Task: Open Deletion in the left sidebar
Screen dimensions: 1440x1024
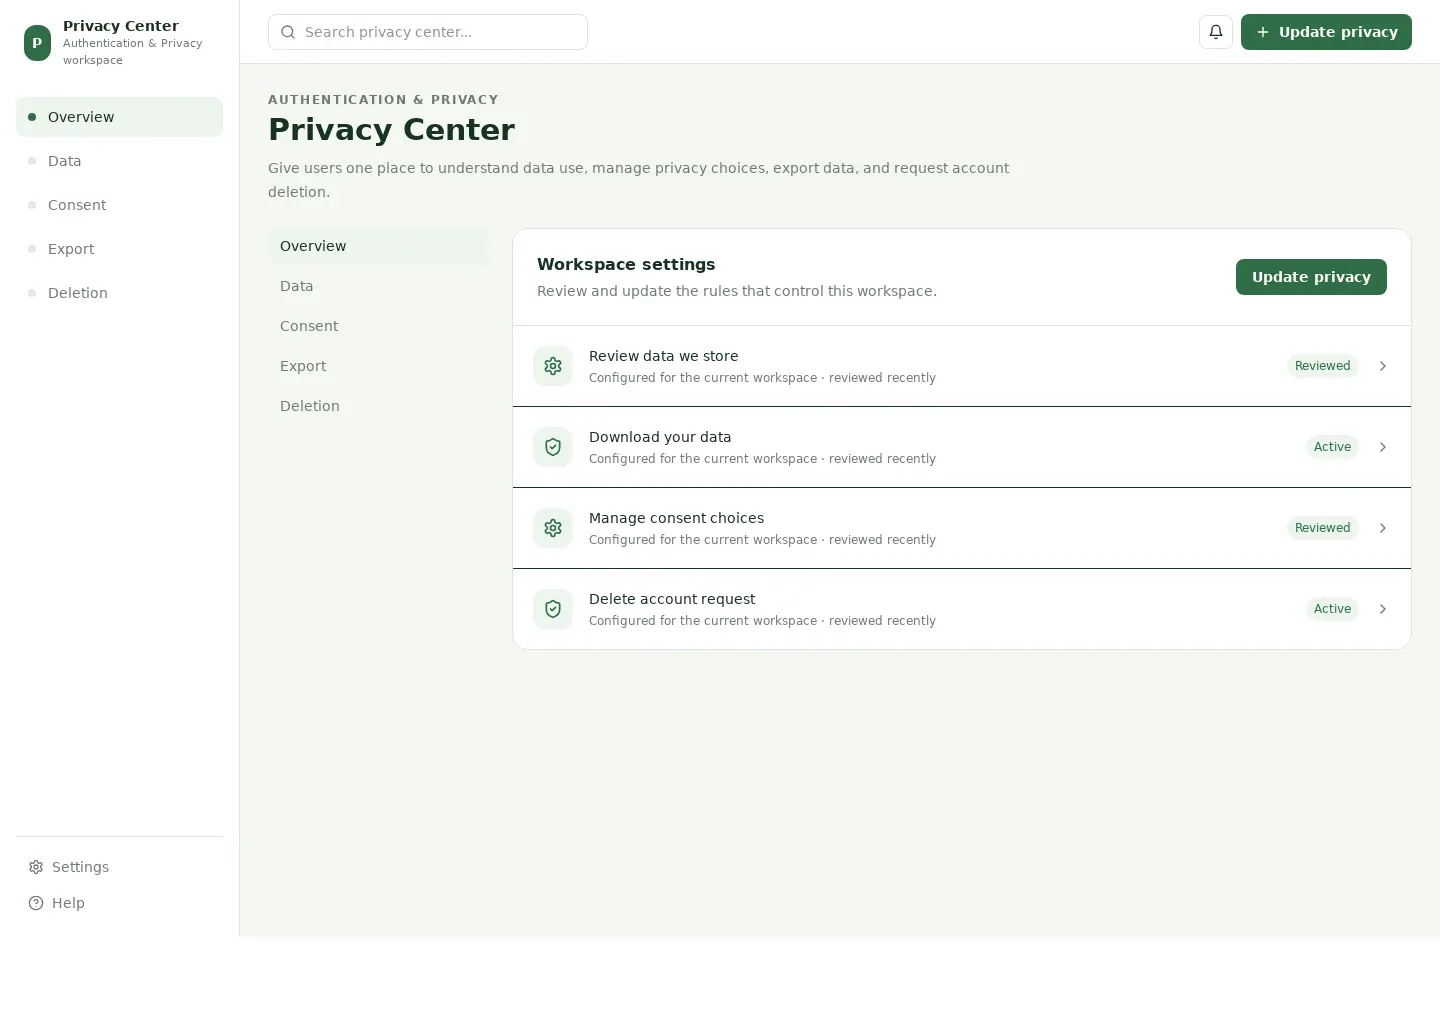Action: [x=119, y=293]
